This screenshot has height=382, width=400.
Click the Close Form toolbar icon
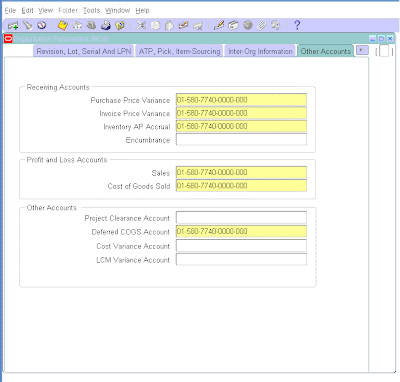(120, 25)
